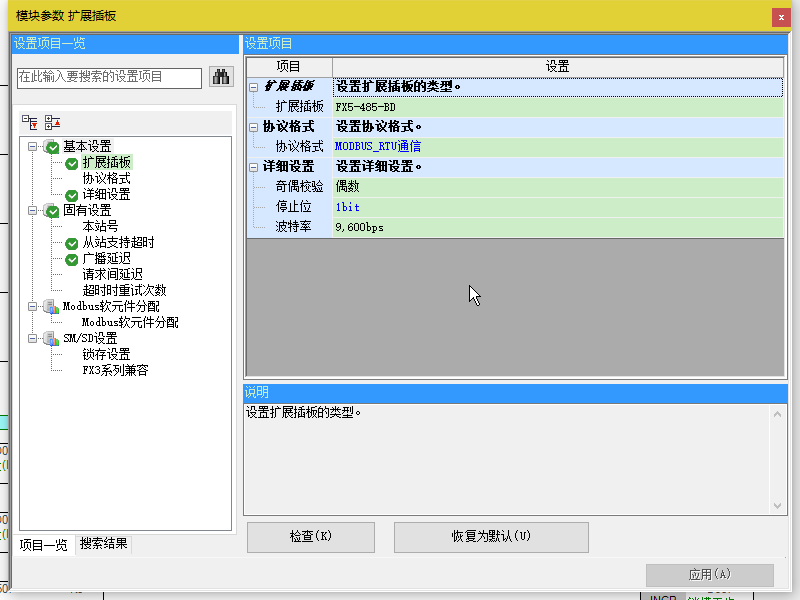Click the 恢复为默认(U) button

tap(491, 537)
